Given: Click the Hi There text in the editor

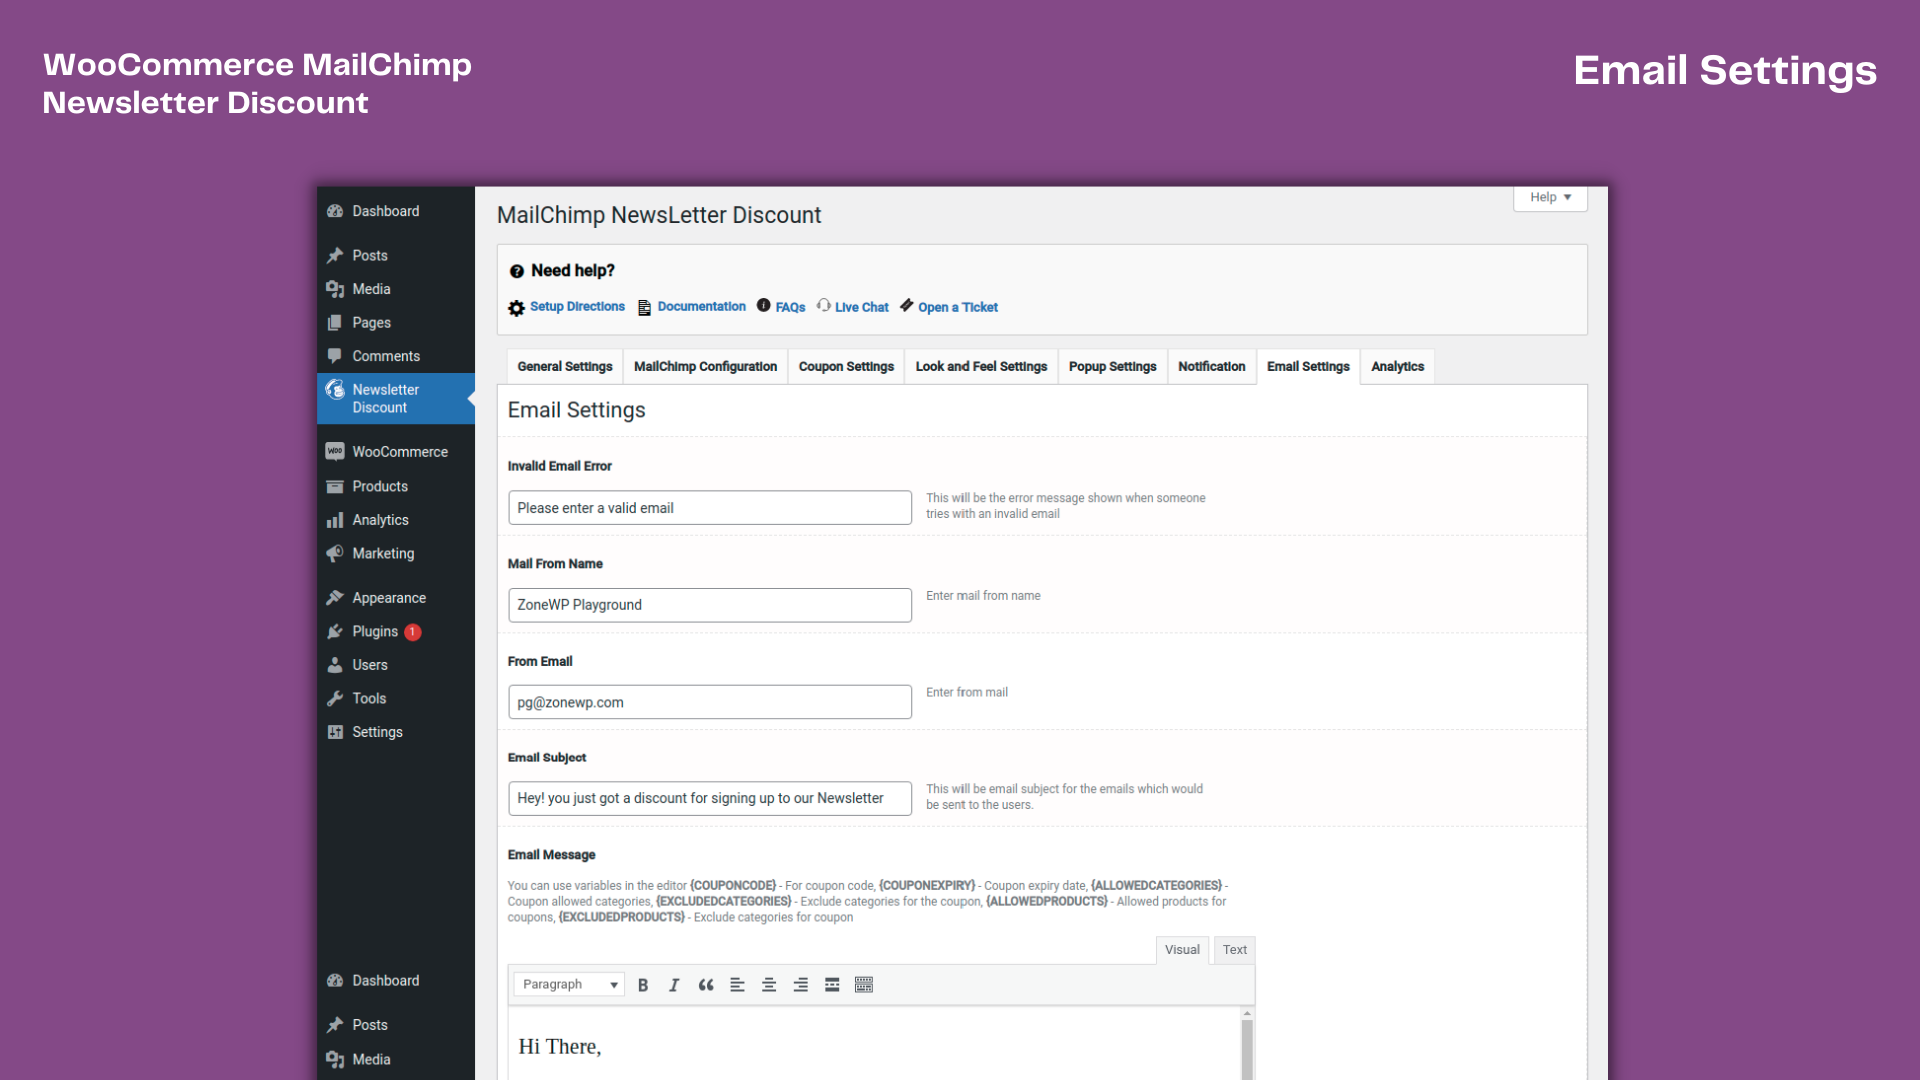Looking at the screenshot, I should pos(560,1047).
